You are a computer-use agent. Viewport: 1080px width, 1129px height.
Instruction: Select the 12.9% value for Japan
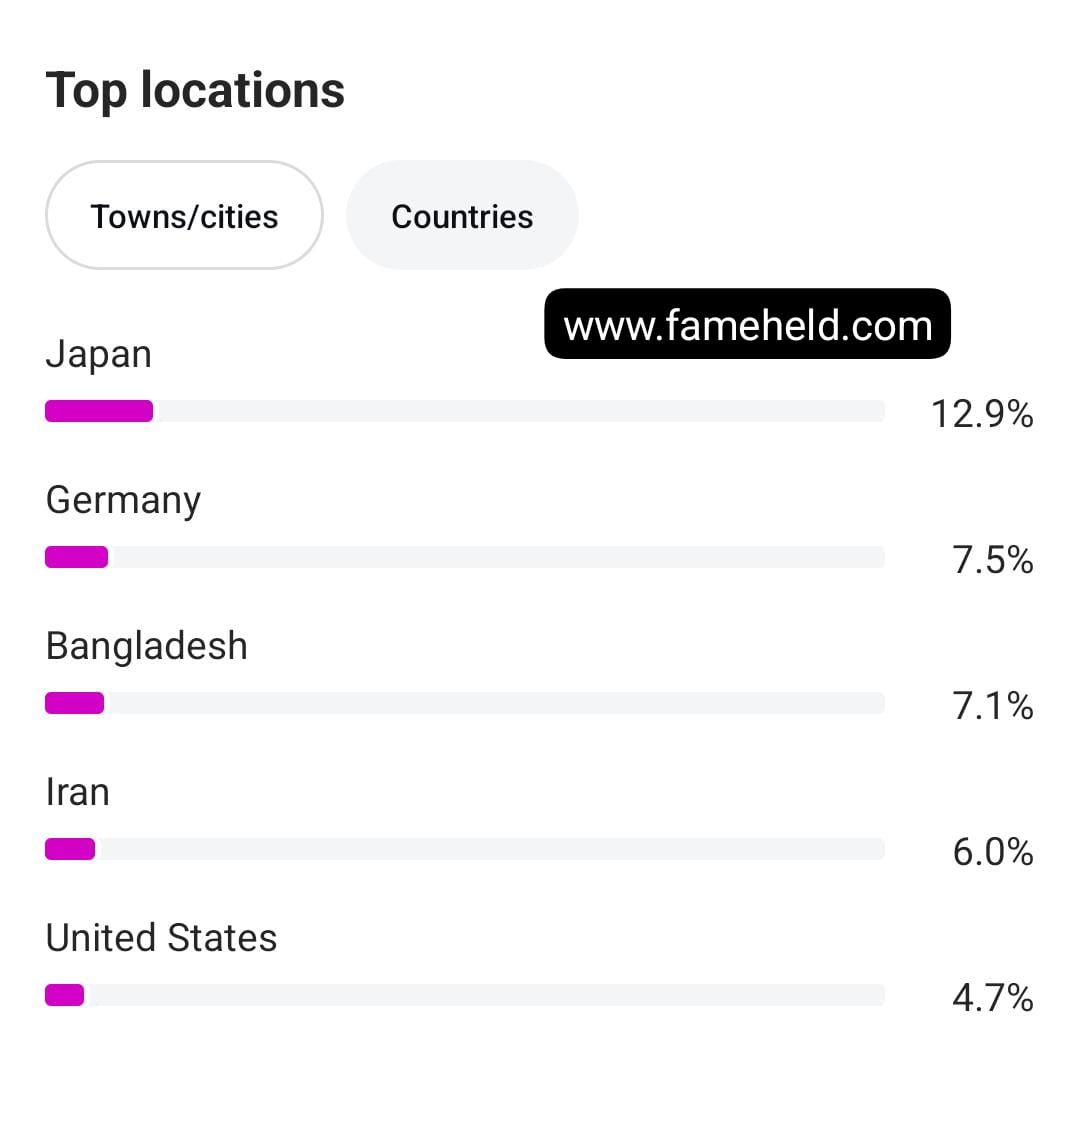(x=982, y=413)
